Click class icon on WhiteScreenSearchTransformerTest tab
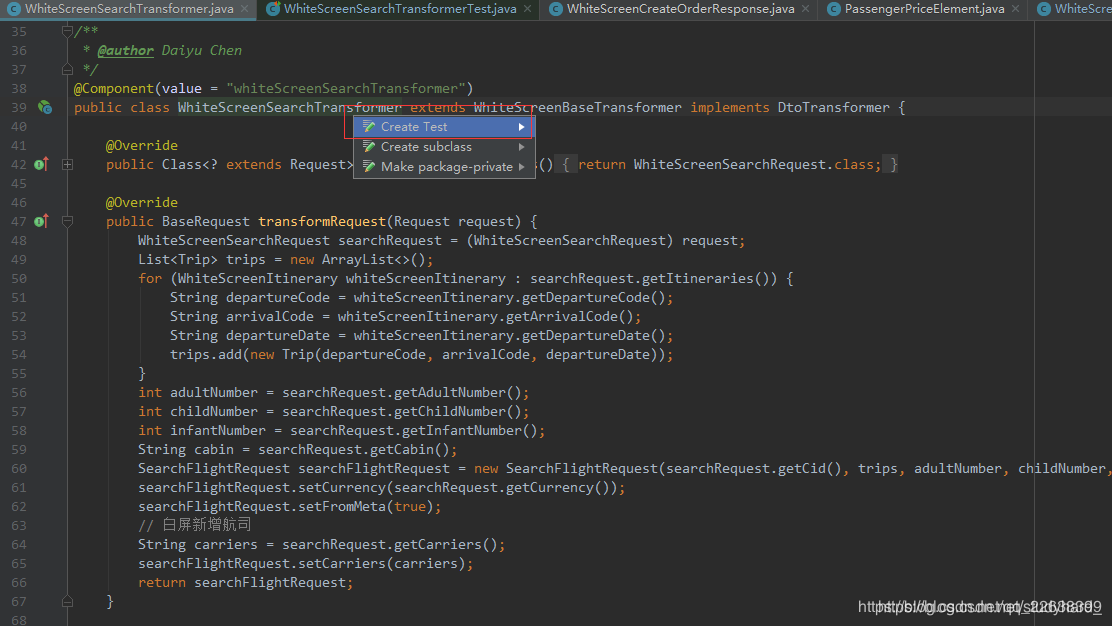 click(x=272, y=9)
